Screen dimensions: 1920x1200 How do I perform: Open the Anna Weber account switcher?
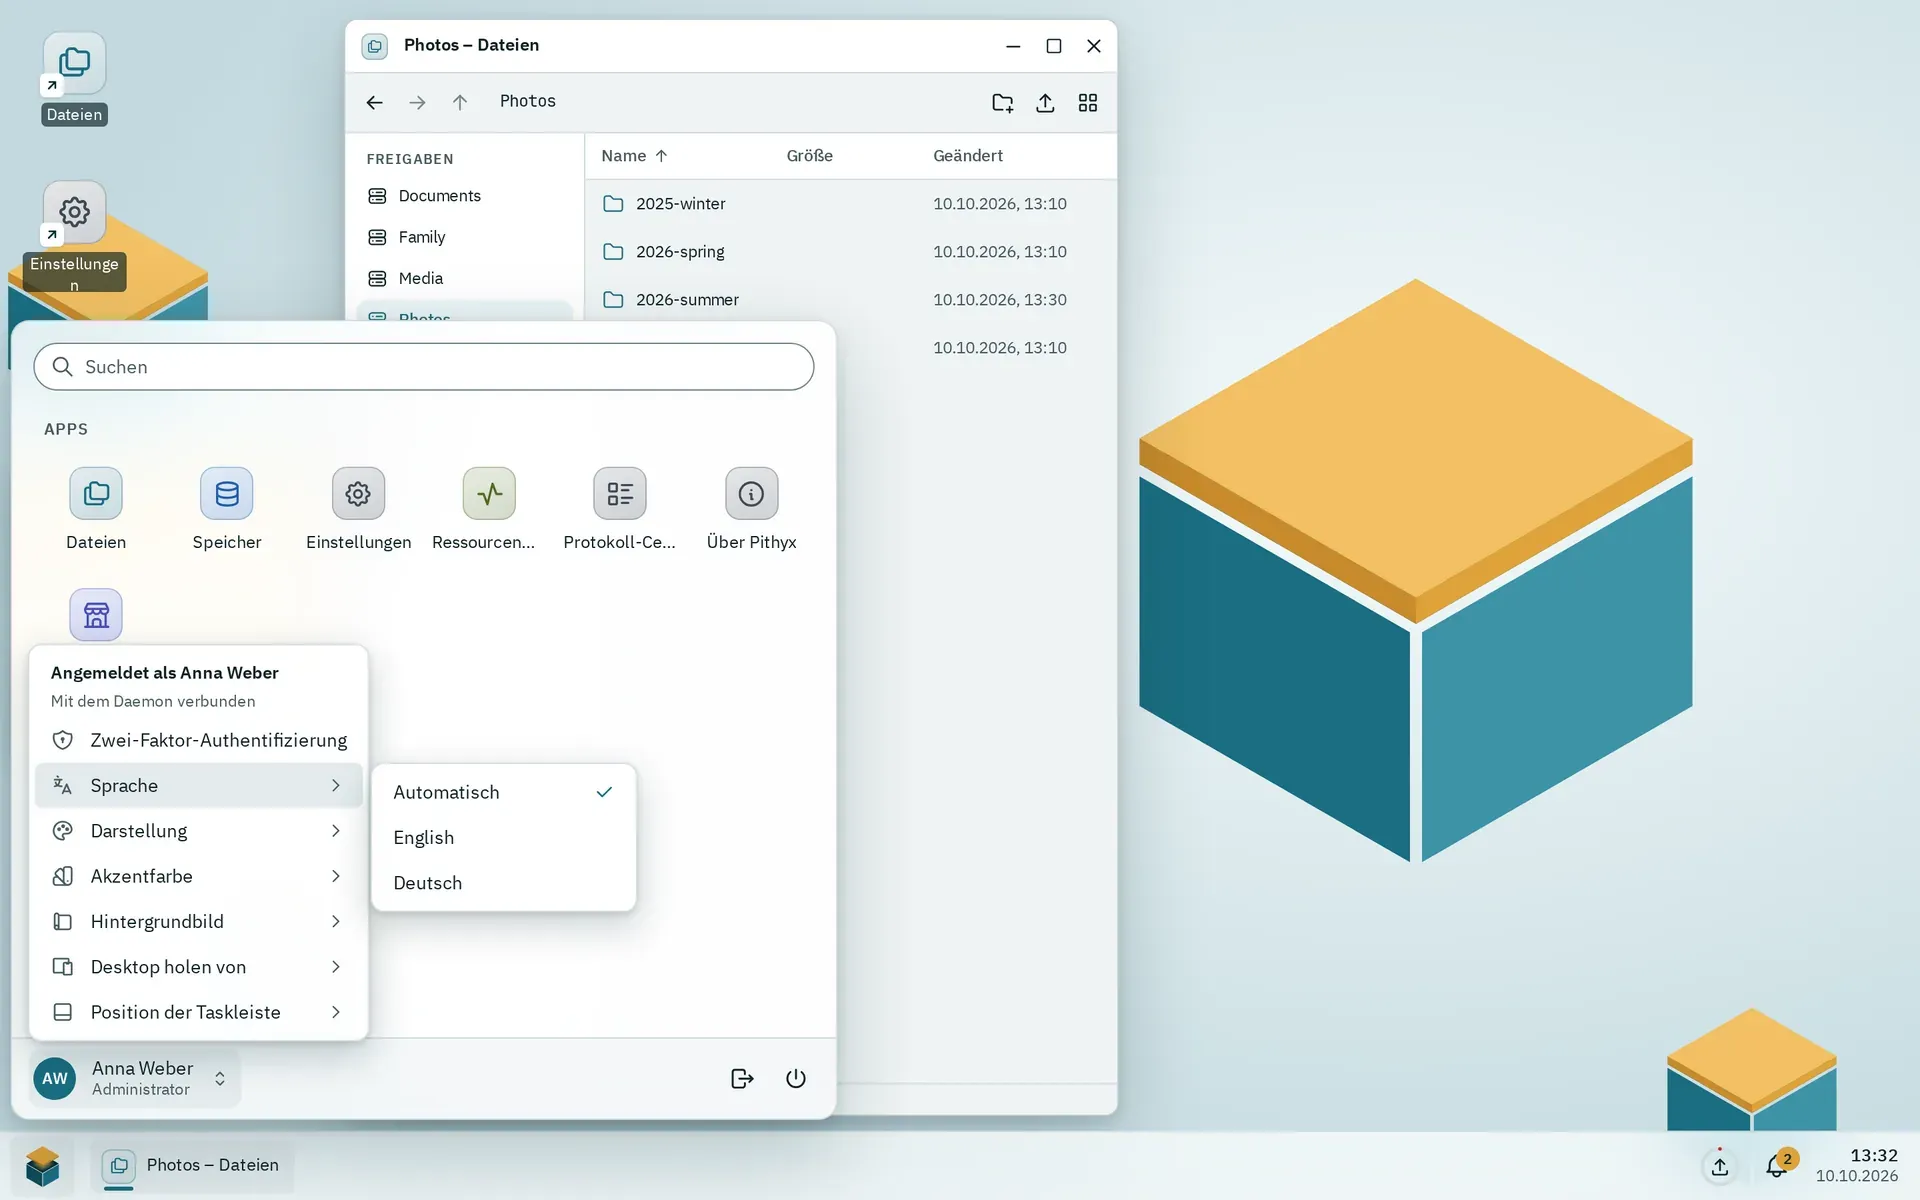tap(135, 1078)
